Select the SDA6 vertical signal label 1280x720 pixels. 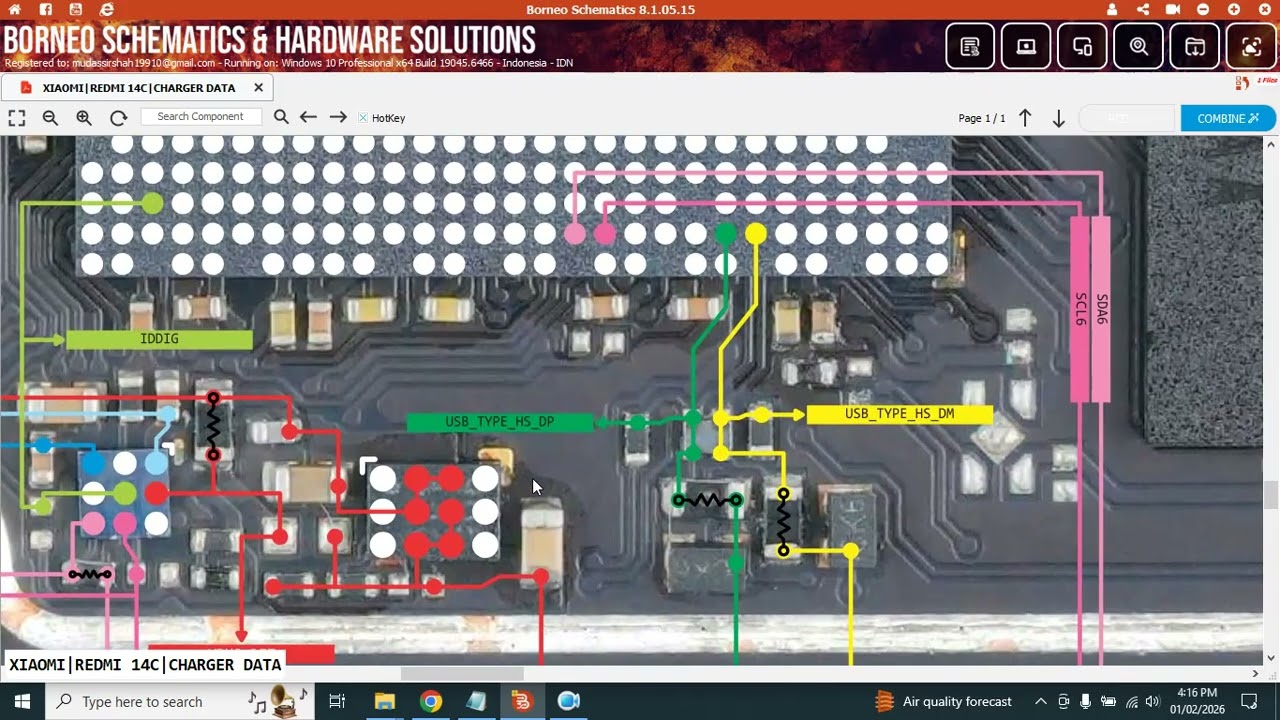pyautogui.click(x=1101, y=309)
